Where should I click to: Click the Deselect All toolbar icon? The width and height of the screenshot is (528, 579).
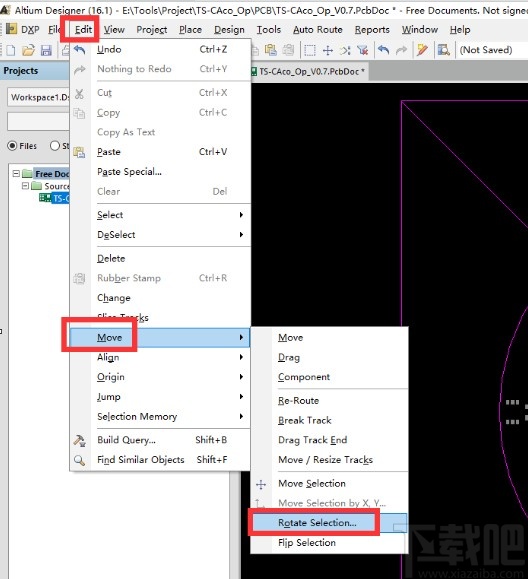[x=345, y=50]
